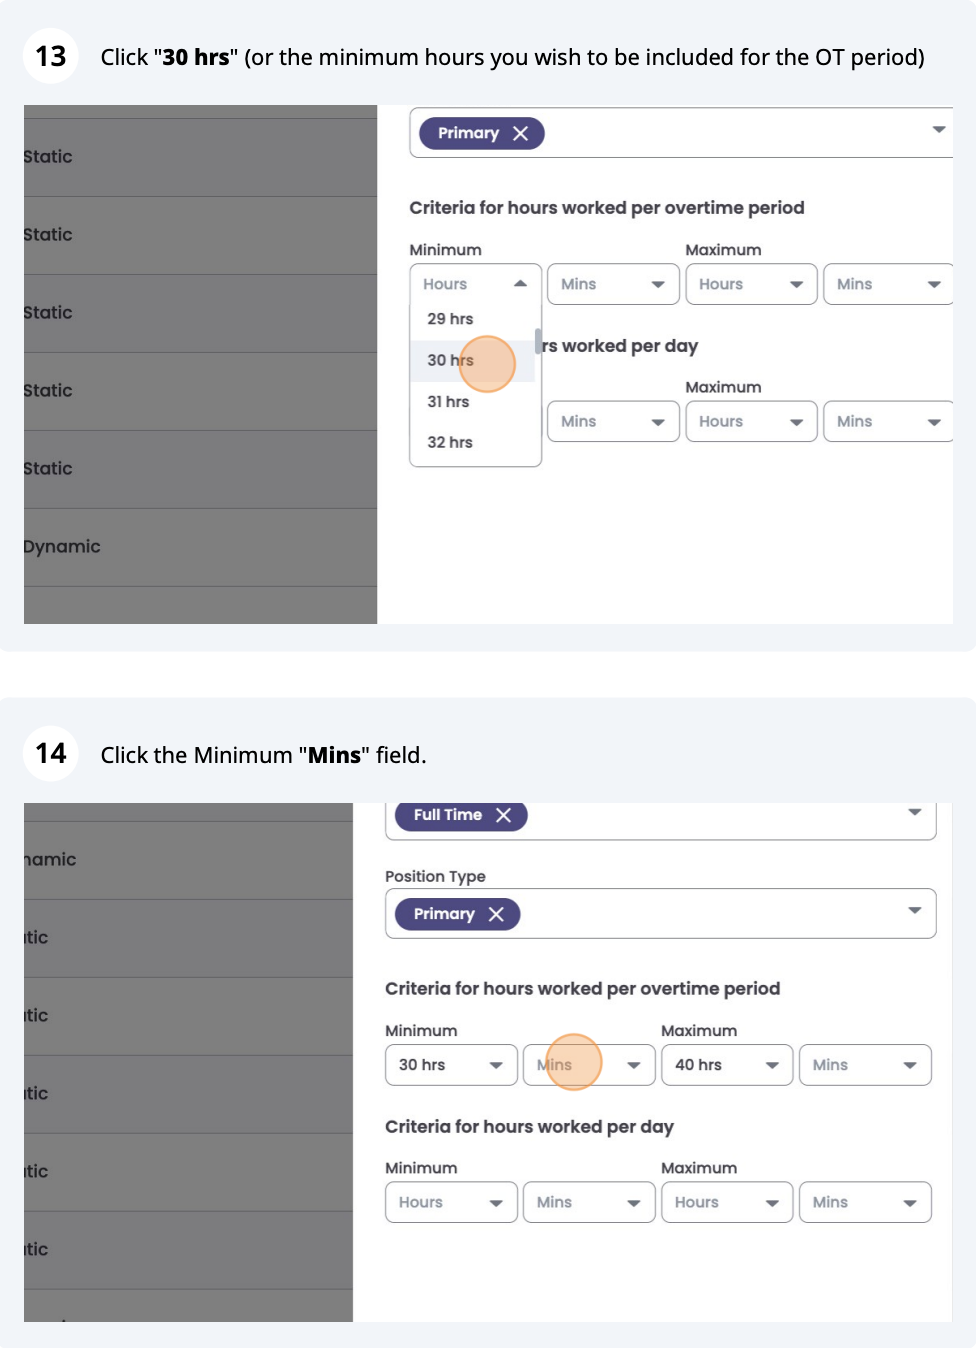Open the 30 hrs Minimum dropdown
This screenshot has width=976, height=1348.
pos(451,1065)
